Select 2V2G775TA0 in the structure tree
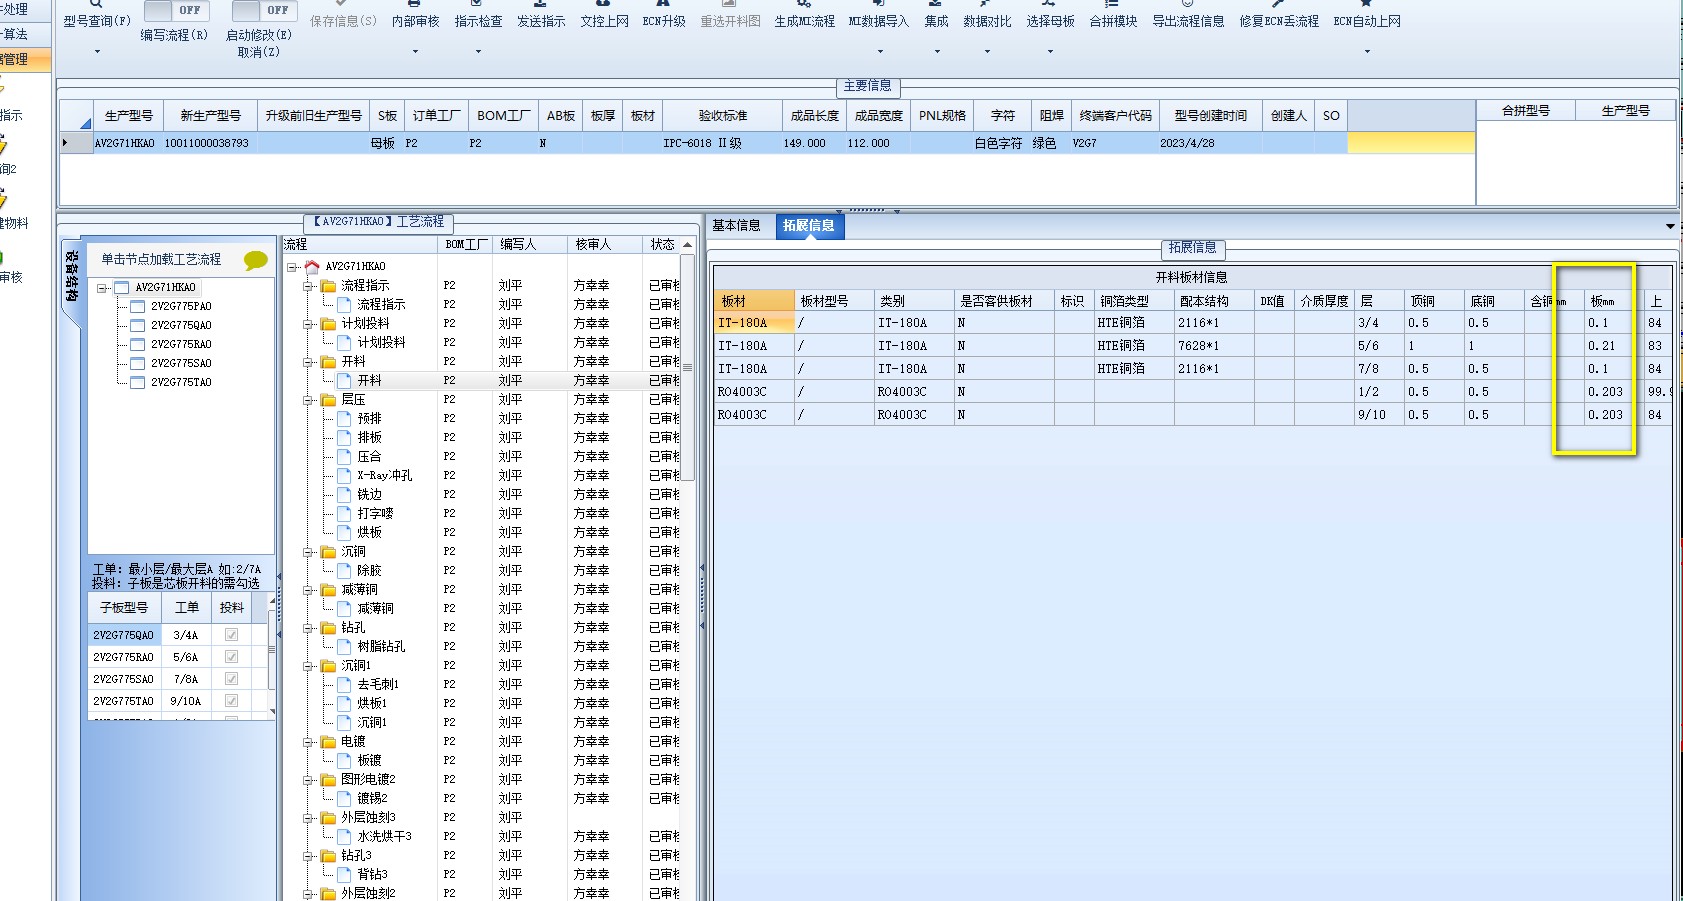Screen dimensions: 1683x901 (x=181, y=383)
